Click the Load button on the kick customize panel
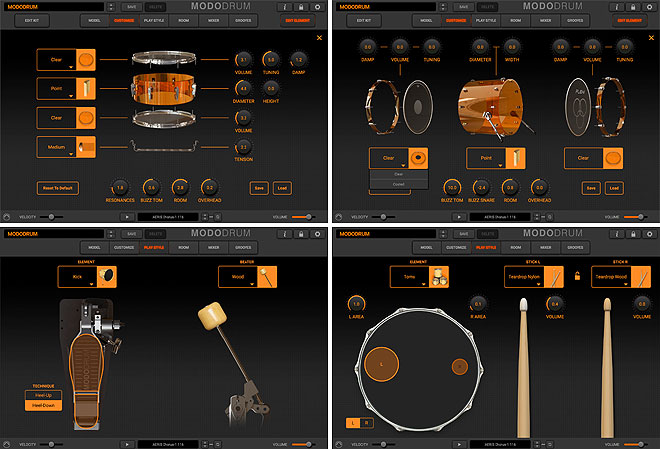 (614, 187)
